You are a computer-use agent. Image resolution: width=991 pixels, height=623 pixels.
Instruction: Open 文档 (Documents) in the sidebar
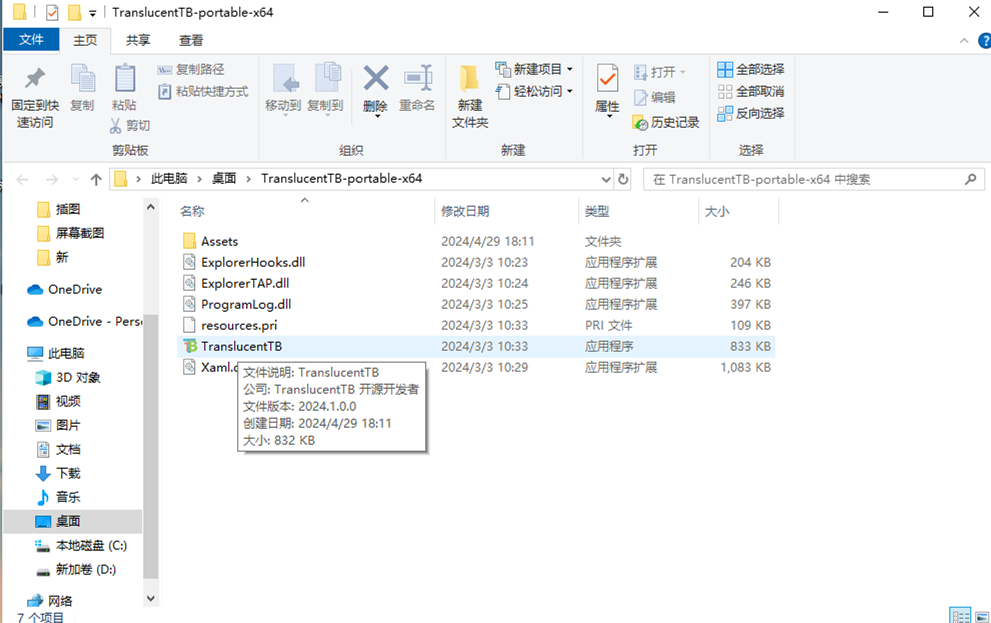click(68, 449)
